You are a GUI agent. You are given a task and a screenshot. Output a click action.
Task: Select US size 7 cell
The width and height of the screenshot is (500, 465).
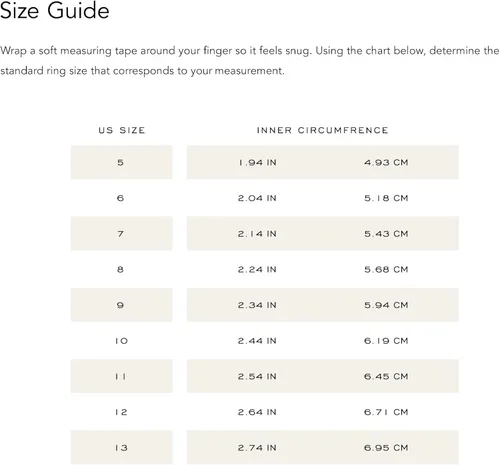[x=122, y=233]
